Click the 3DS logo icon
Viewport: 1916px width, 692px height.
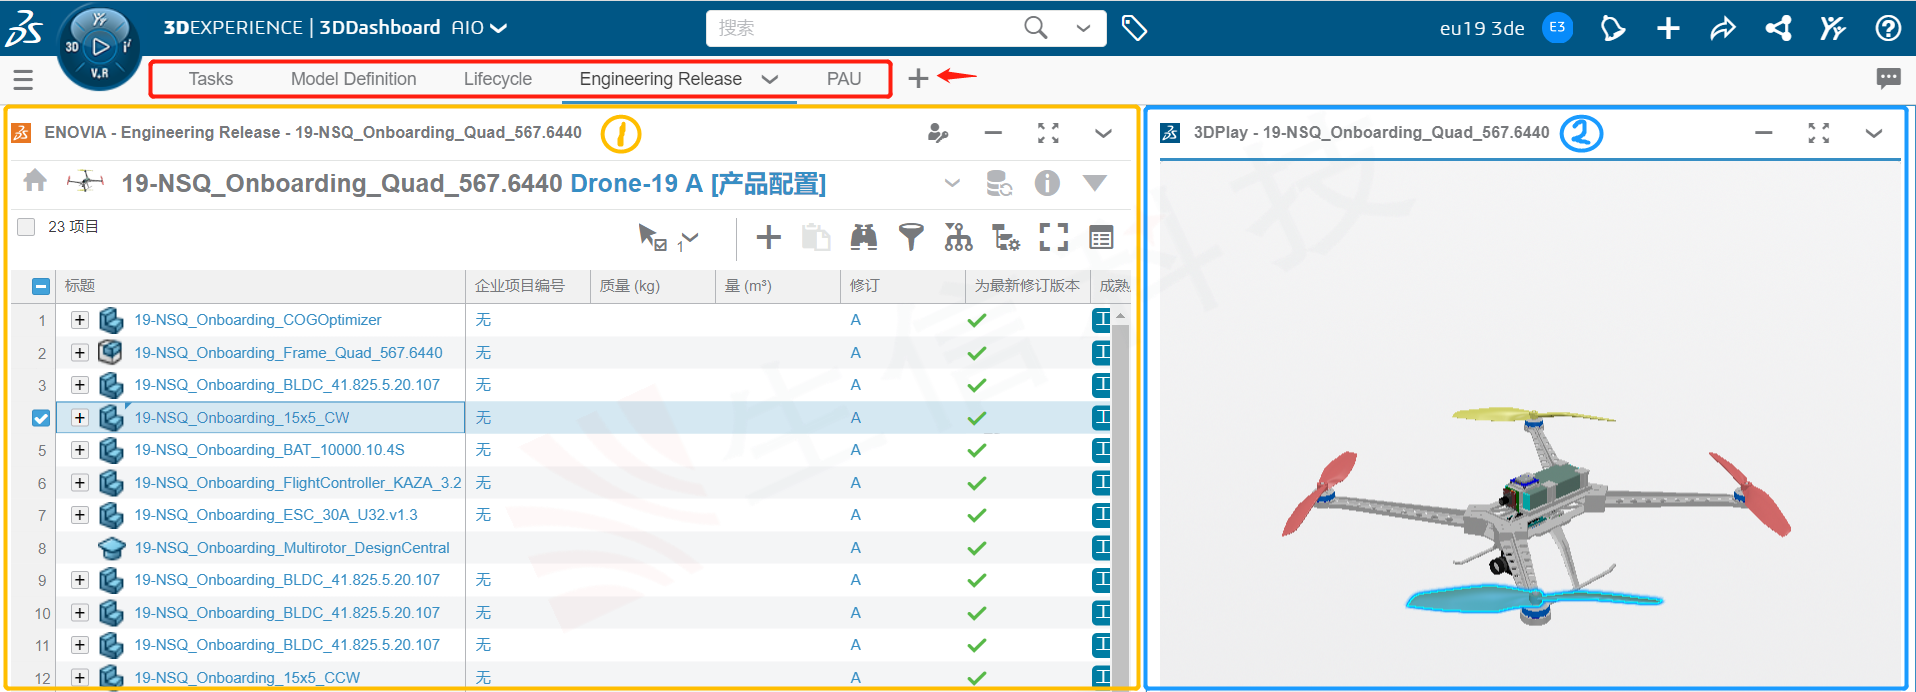click(25, 28)
